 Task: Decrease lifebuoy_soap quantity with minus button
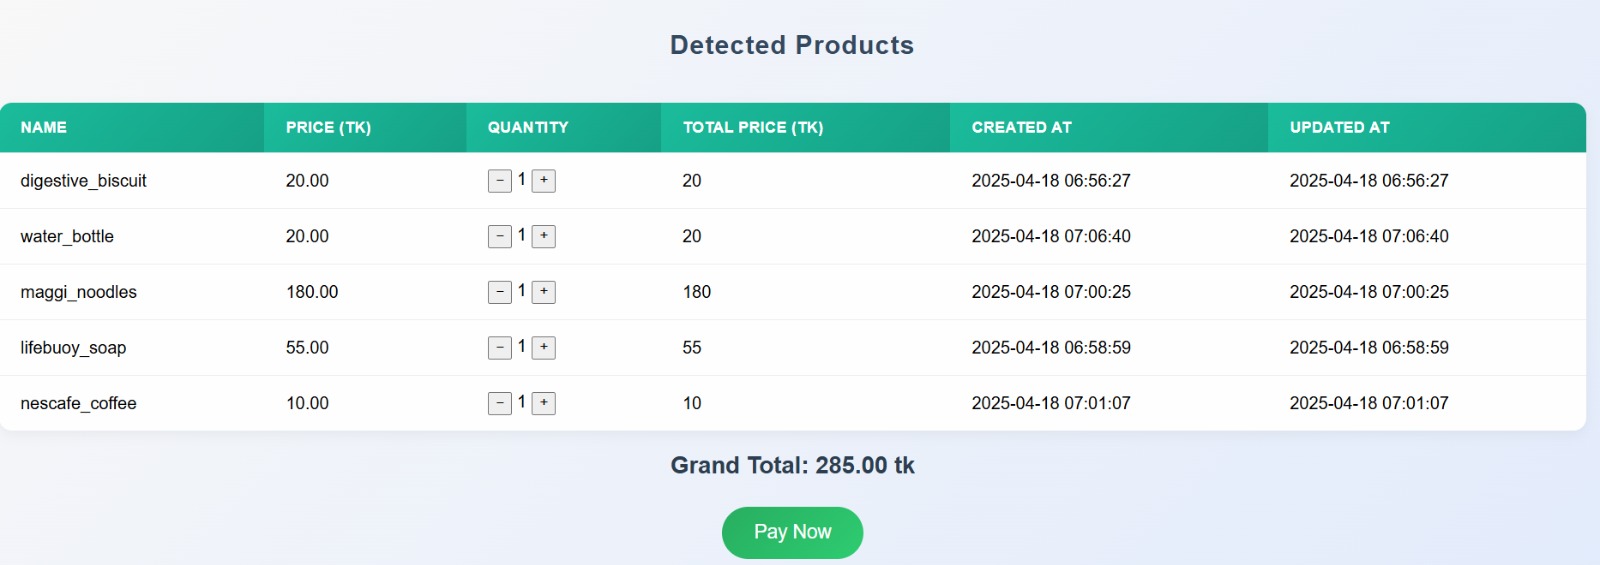pos(499,348)
